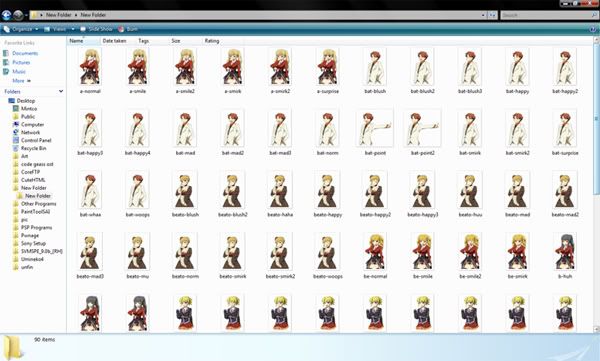
Task: Sort by the Date taken column
Action: pyautogui.click(x=114, y=41)
